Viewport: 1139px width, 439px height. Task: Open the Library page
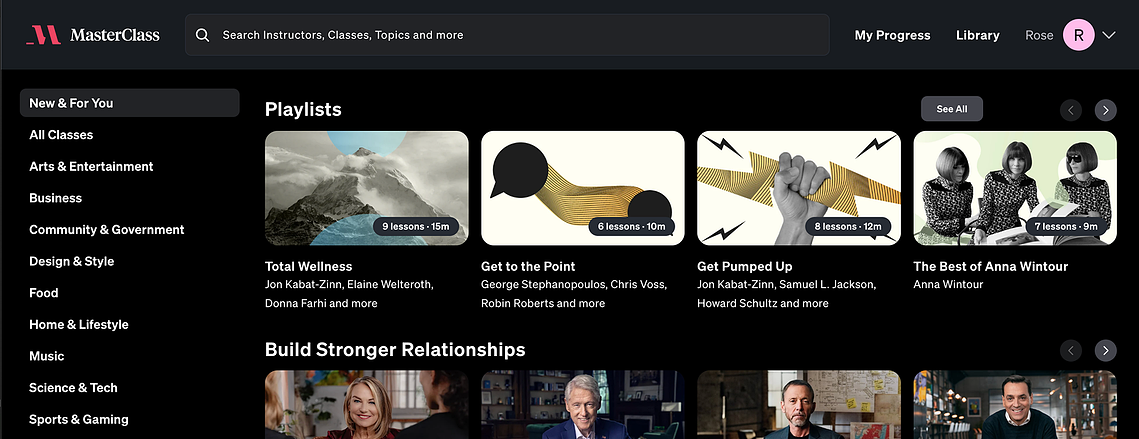[978, 35]
